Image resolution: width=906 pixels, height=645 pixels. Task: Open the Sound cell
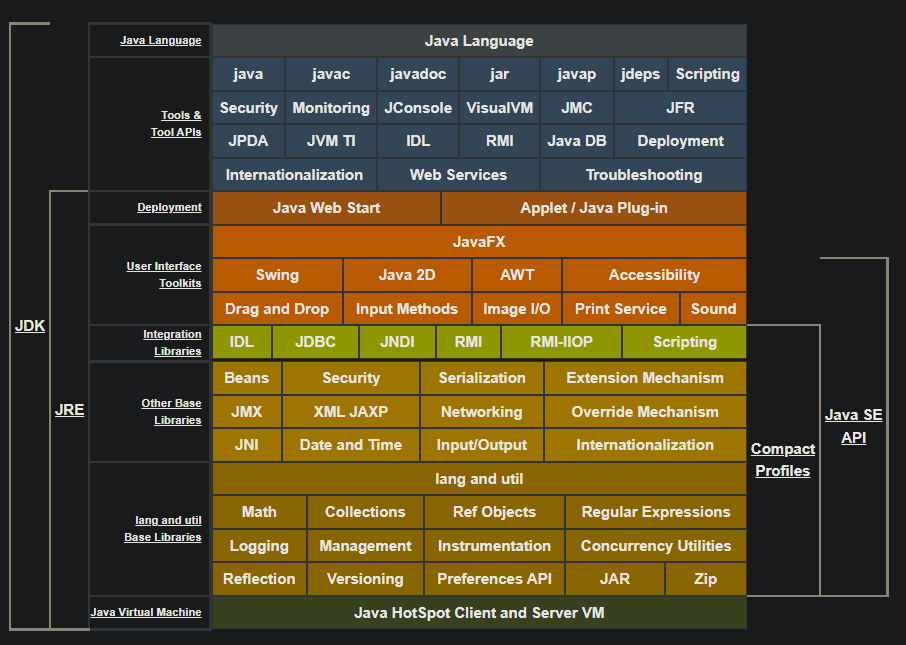(714, 309)
